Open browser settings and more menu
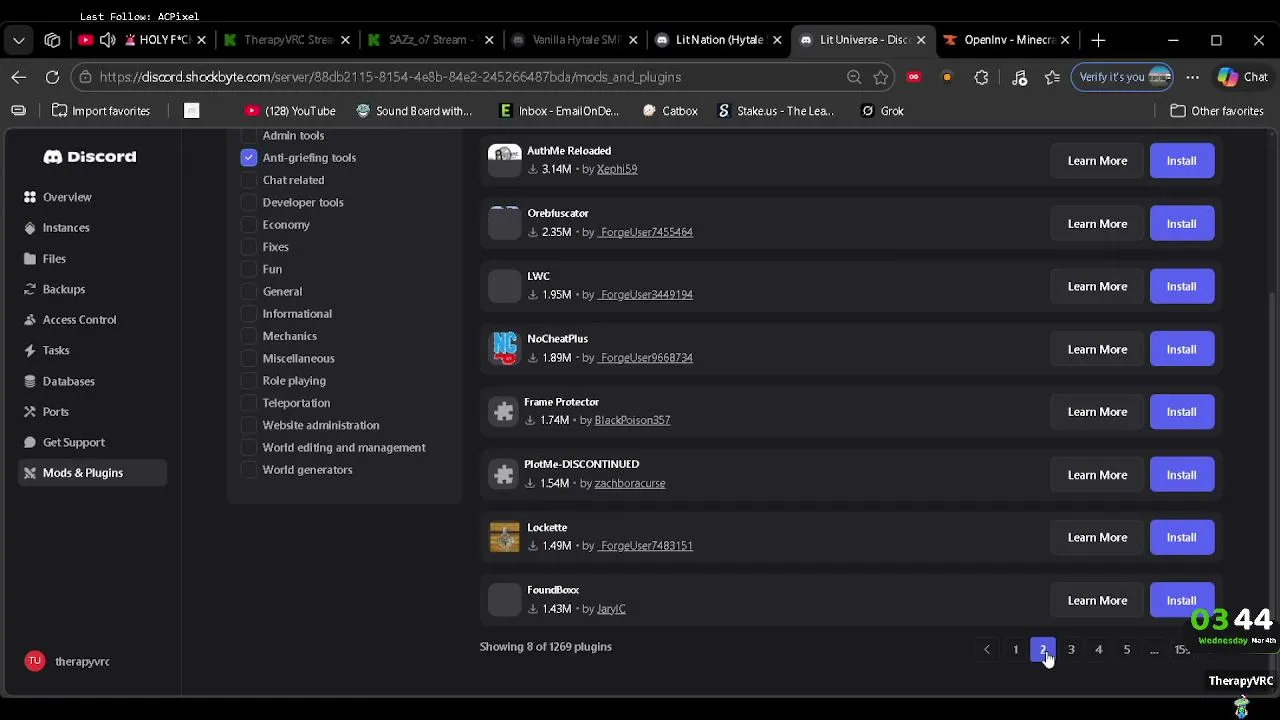This screenshot has height=720, width=1280. (x=1193, y=77)
